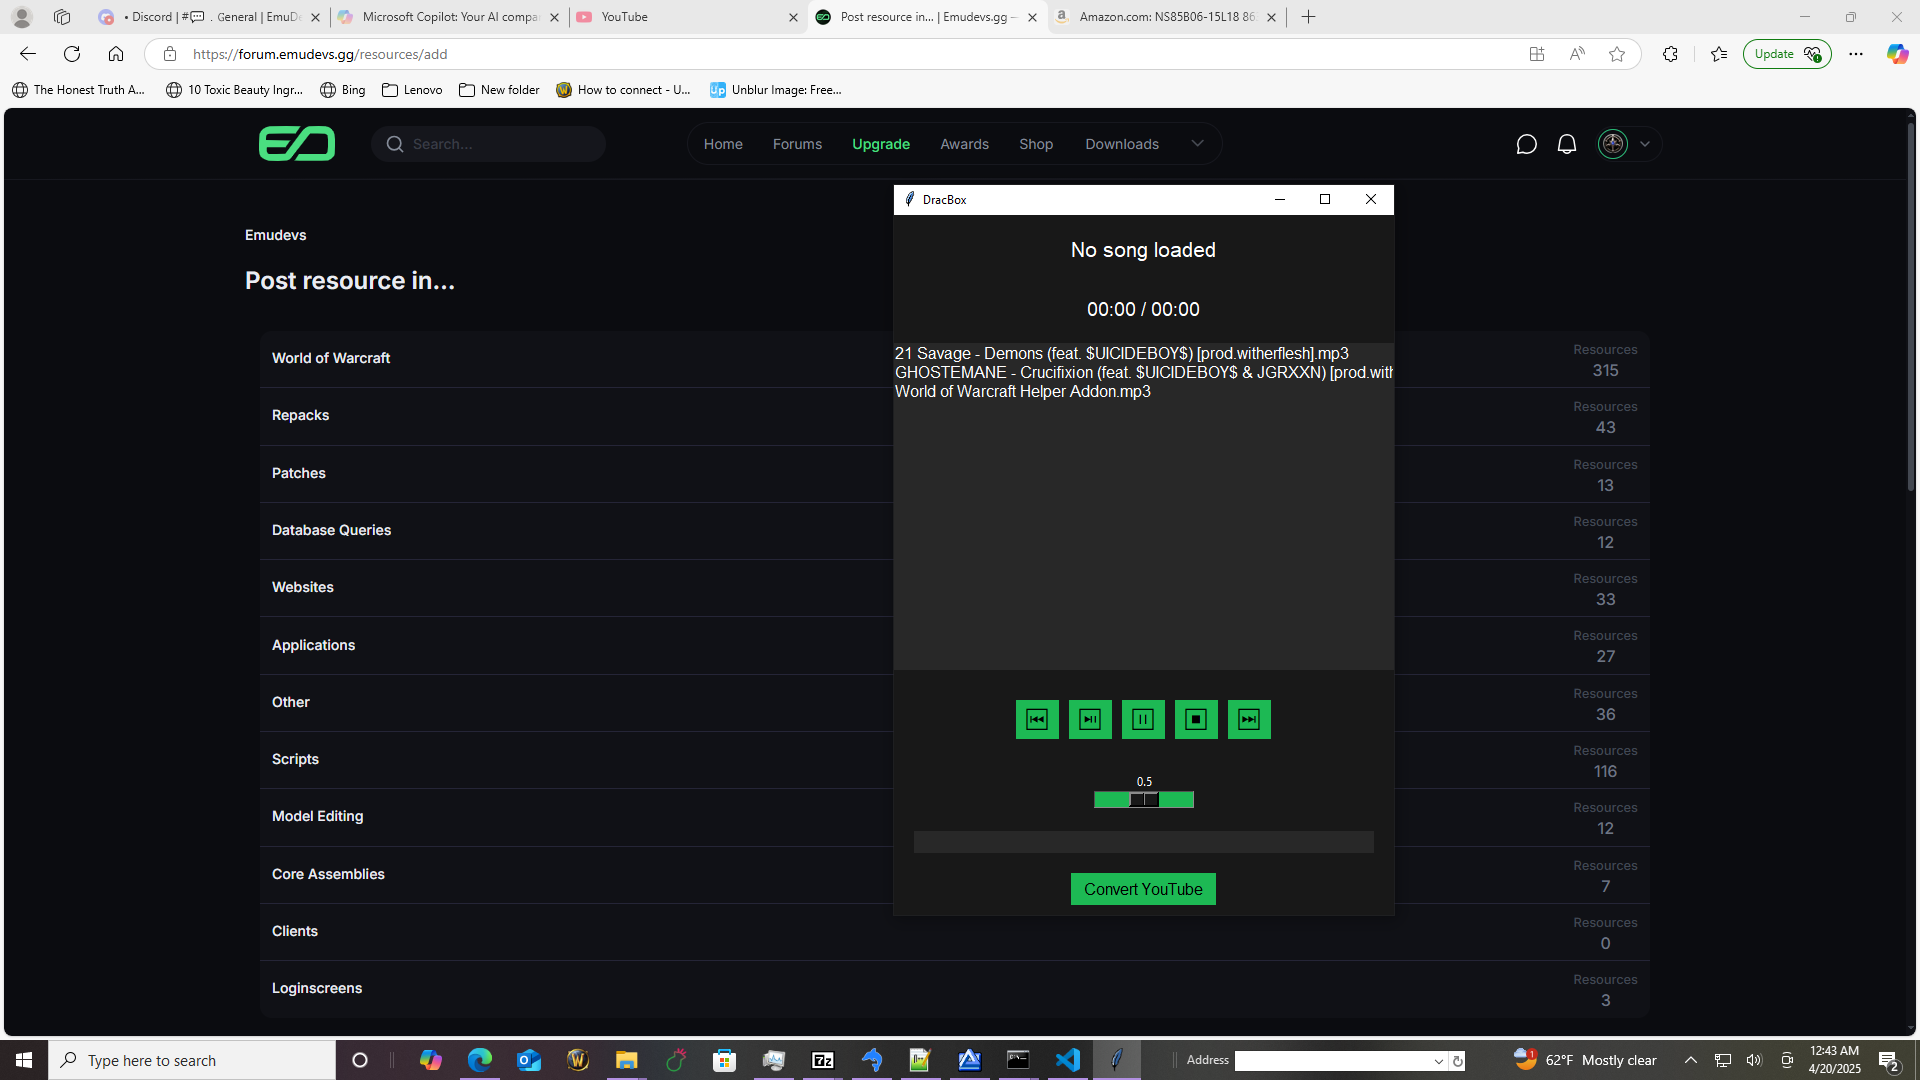Click the play/next-step button in DracBox
Screen dimensions: 1920x1080
click(1090, 719)
